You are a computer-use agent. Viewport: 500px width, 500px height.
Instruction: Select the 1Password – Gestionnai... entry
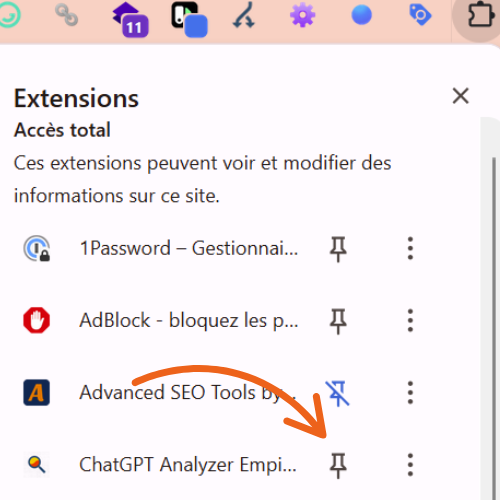[x=161, y=249]
